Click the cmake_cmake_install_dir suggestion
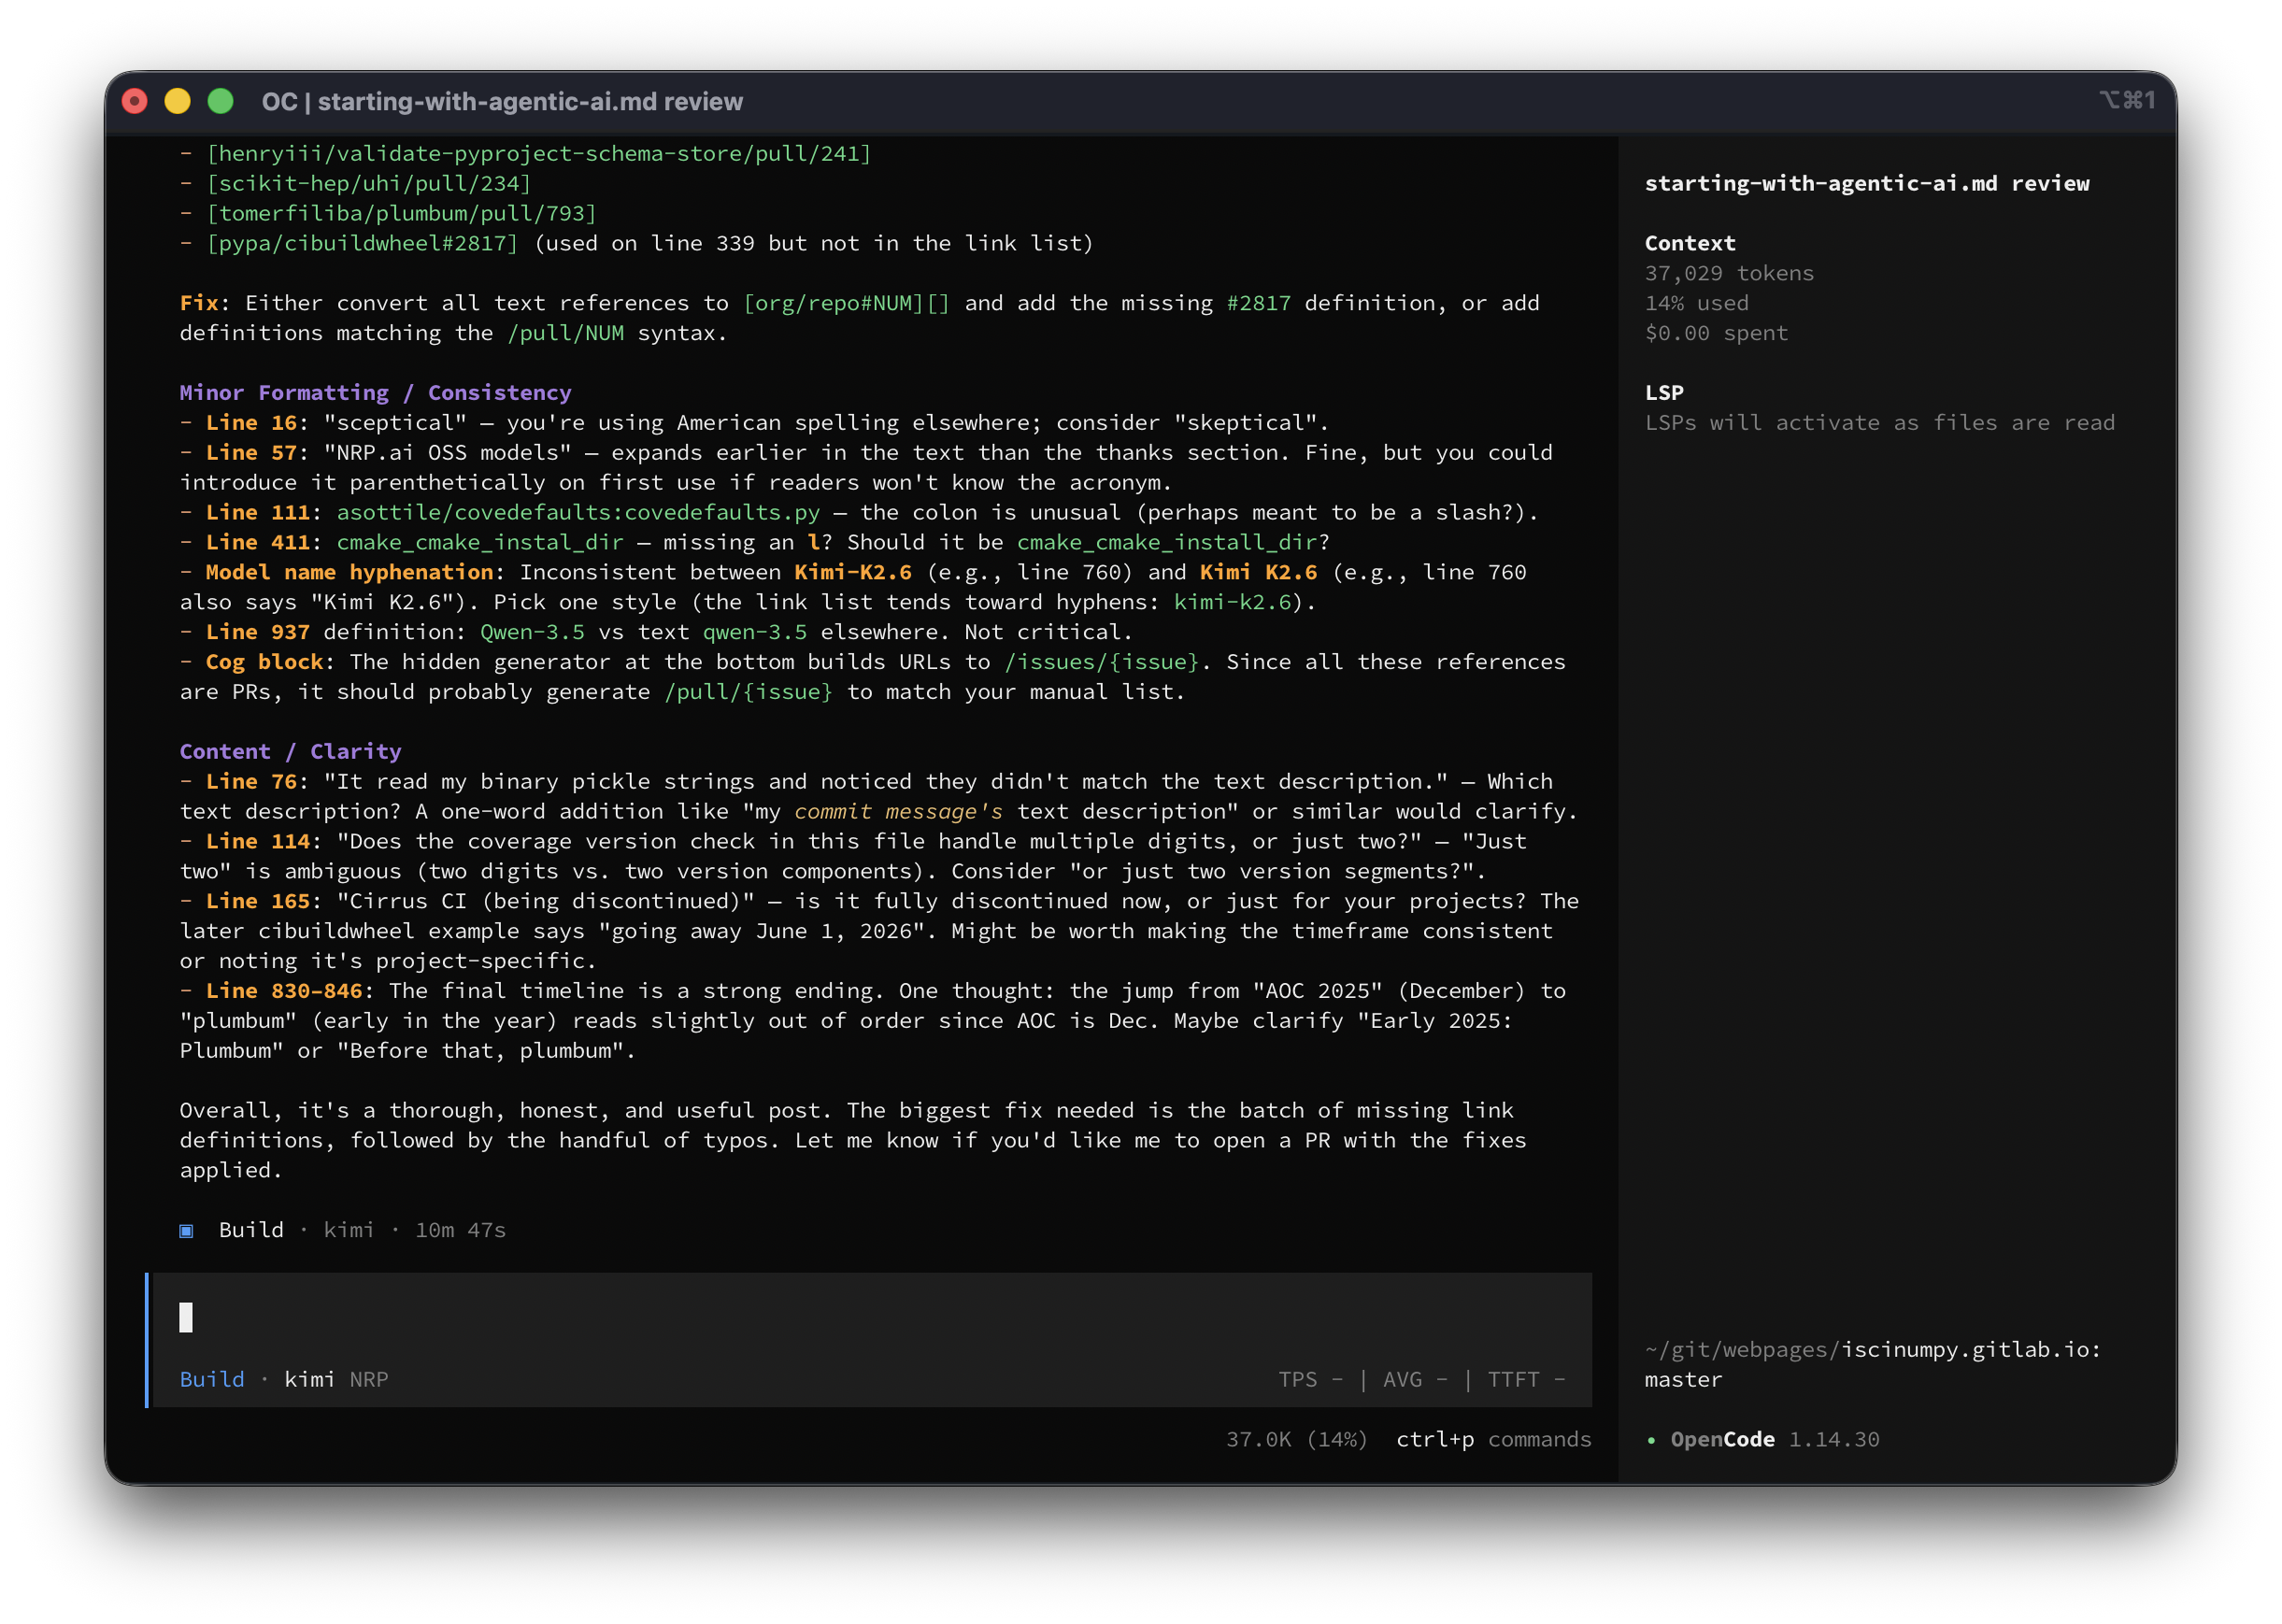The image size is (2282, 1624). [1168, 542]
